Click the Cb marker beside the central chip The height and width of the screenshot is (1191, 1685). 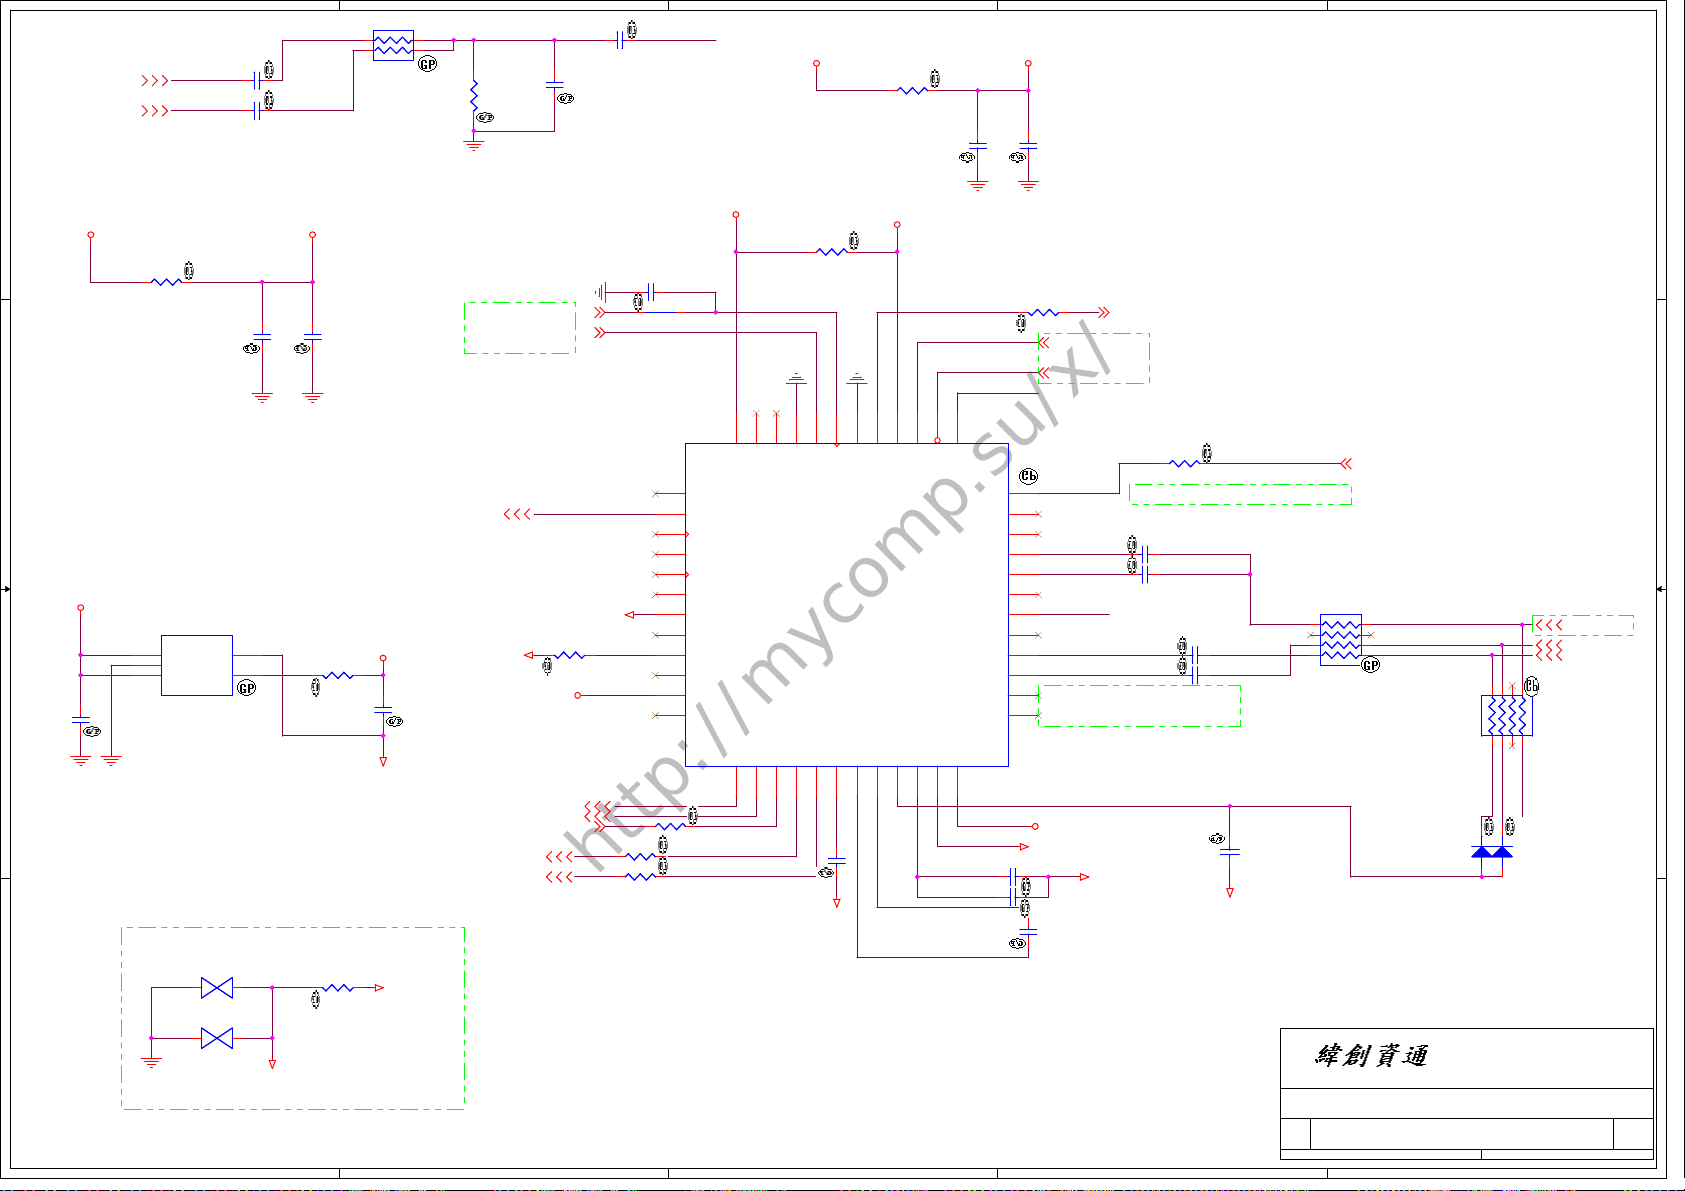[x=1028, y=476]
